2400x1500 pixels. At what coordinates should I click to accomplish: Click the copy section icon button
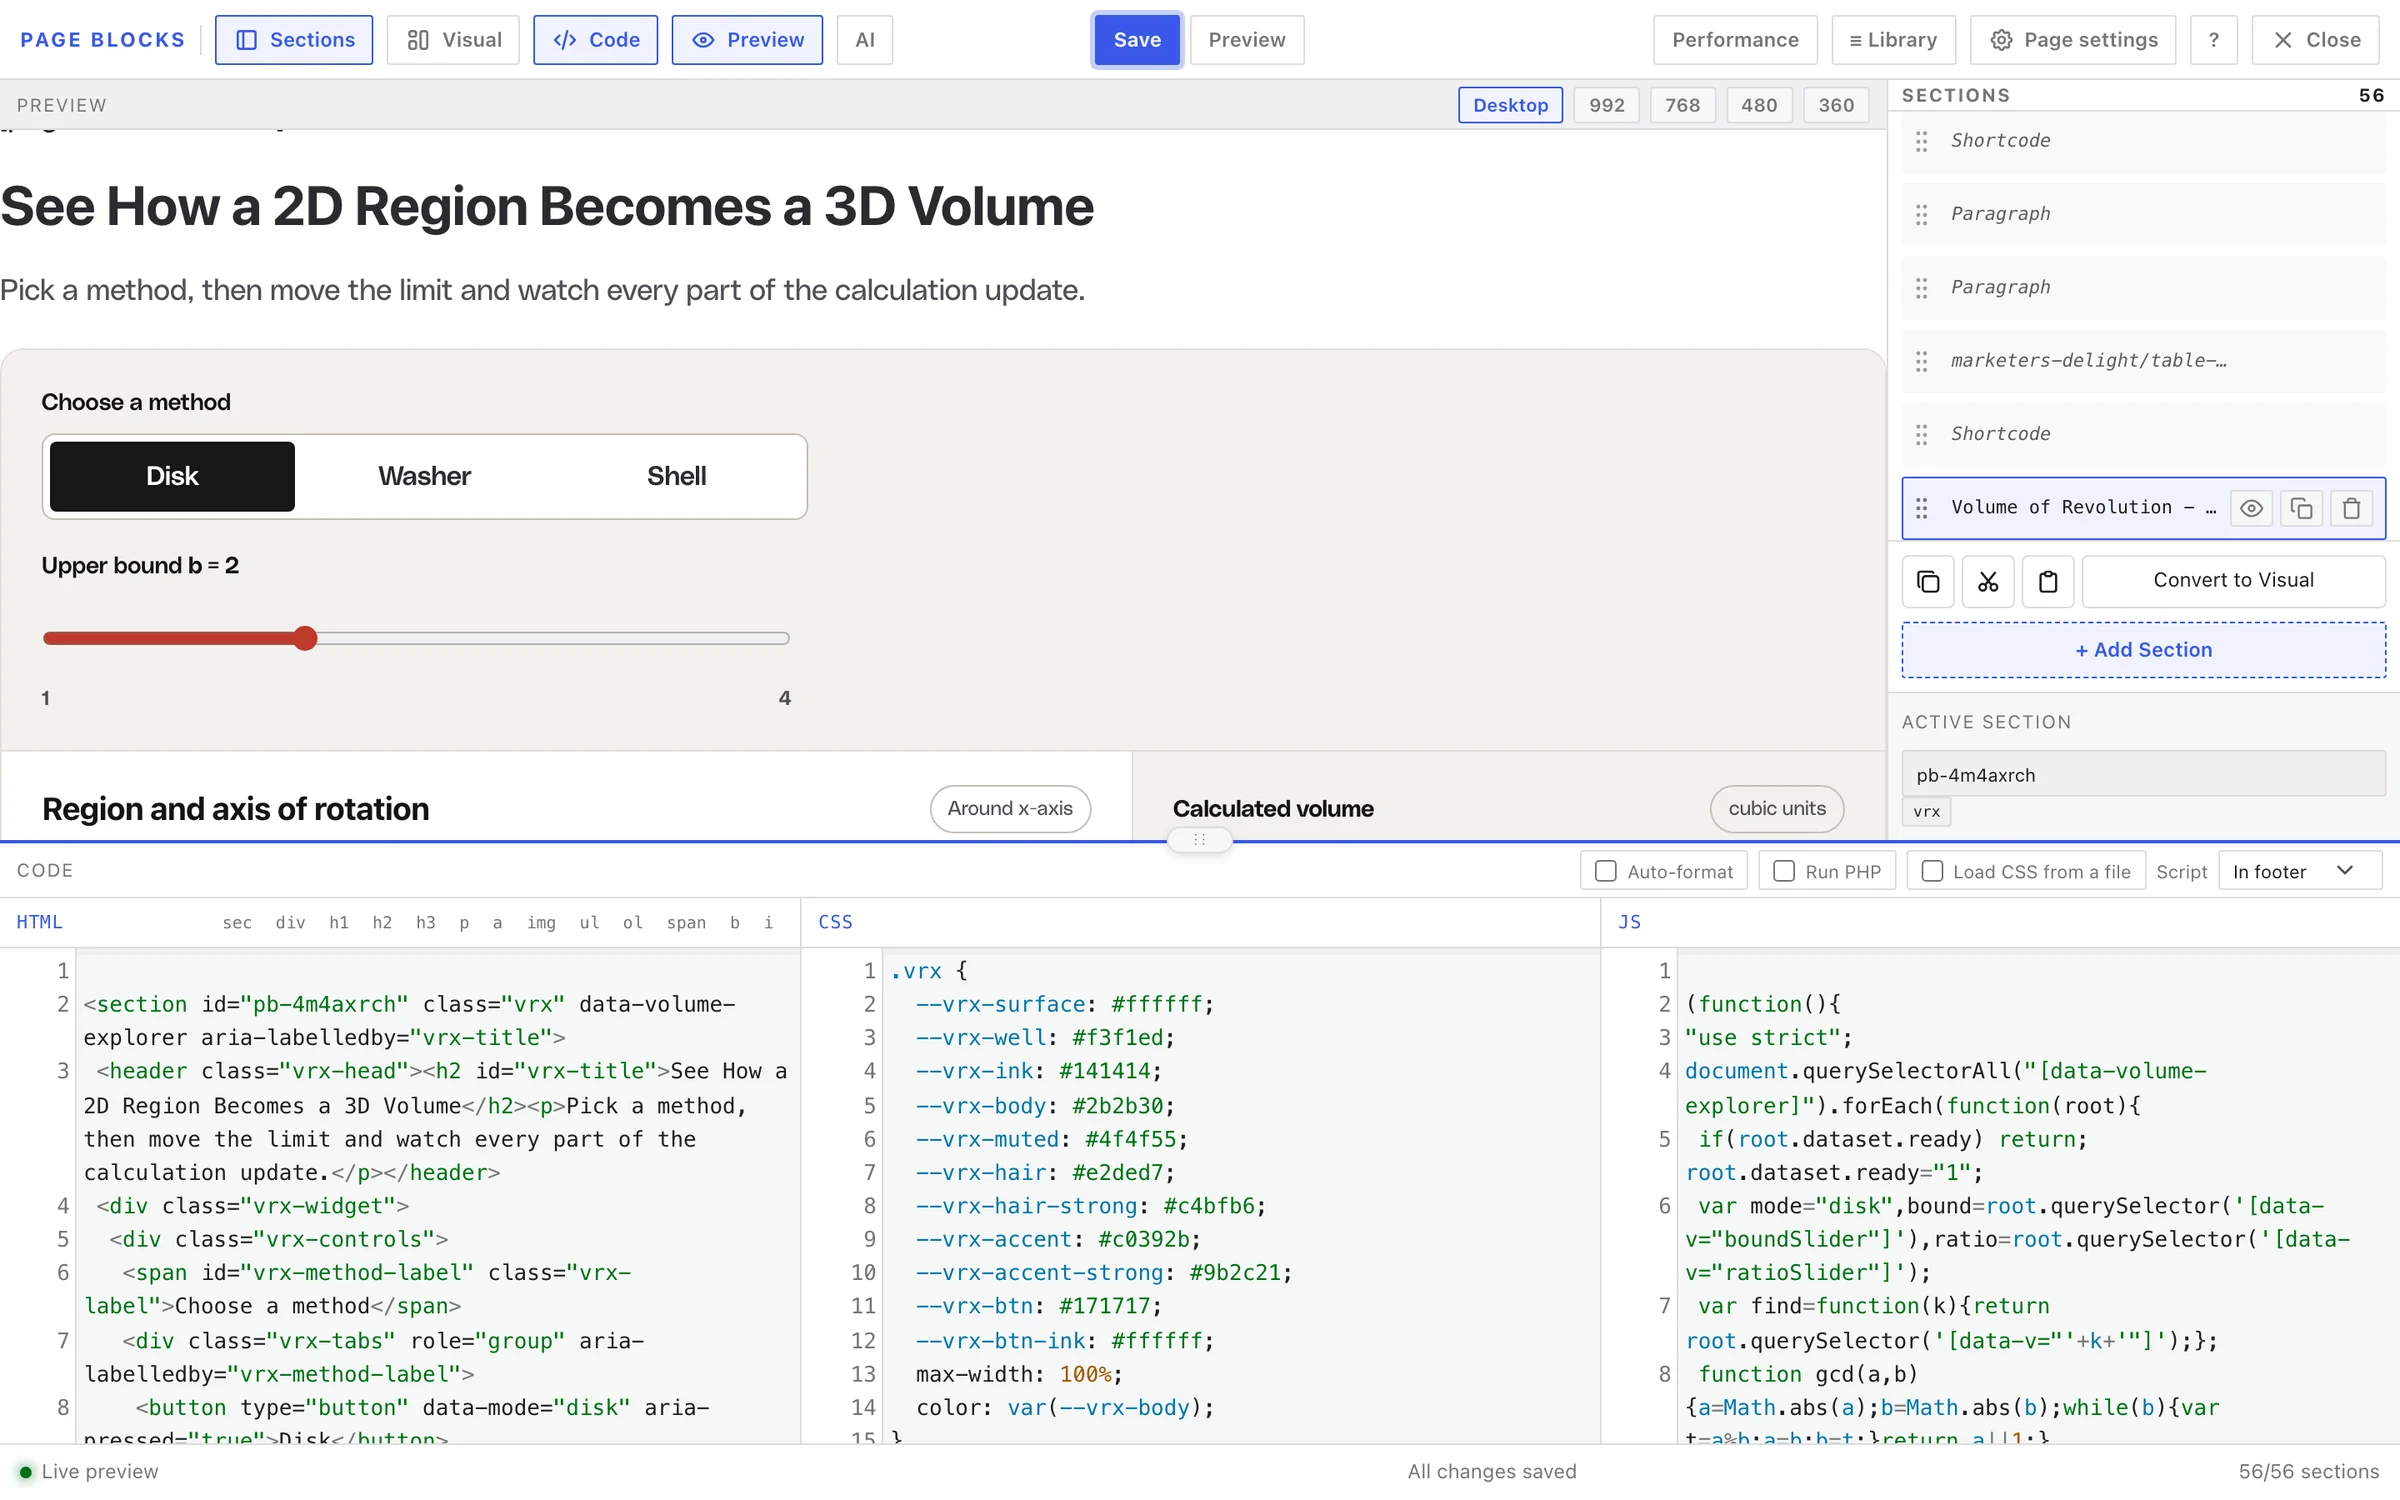coord(1928,581)
